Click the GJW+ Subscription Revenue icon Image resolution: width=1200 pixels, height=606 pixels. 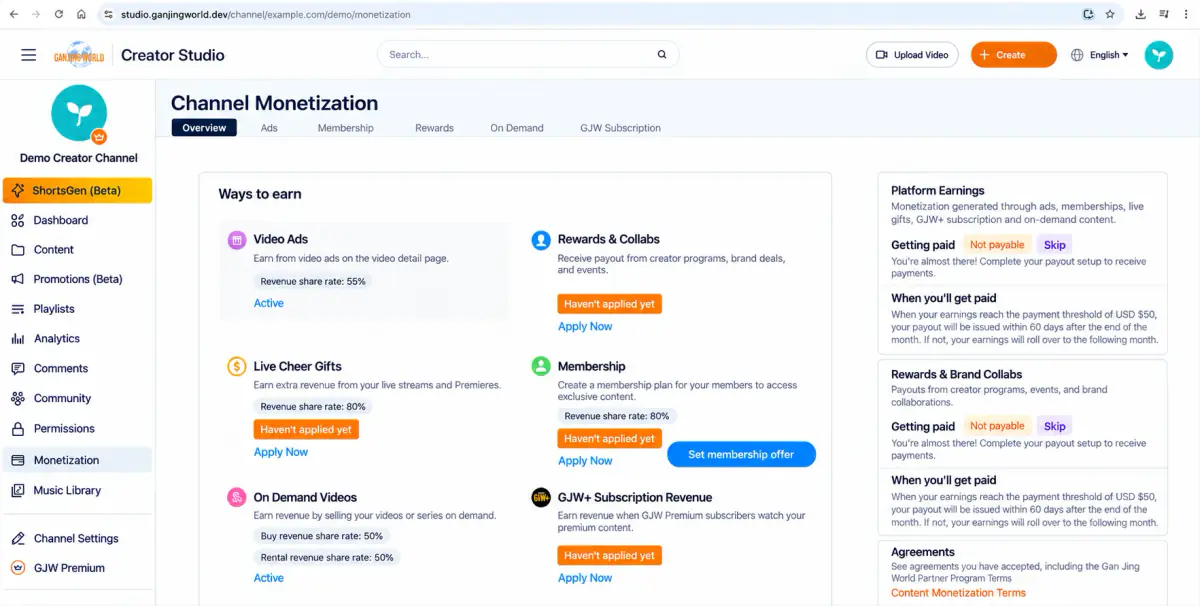pos(541,497)
